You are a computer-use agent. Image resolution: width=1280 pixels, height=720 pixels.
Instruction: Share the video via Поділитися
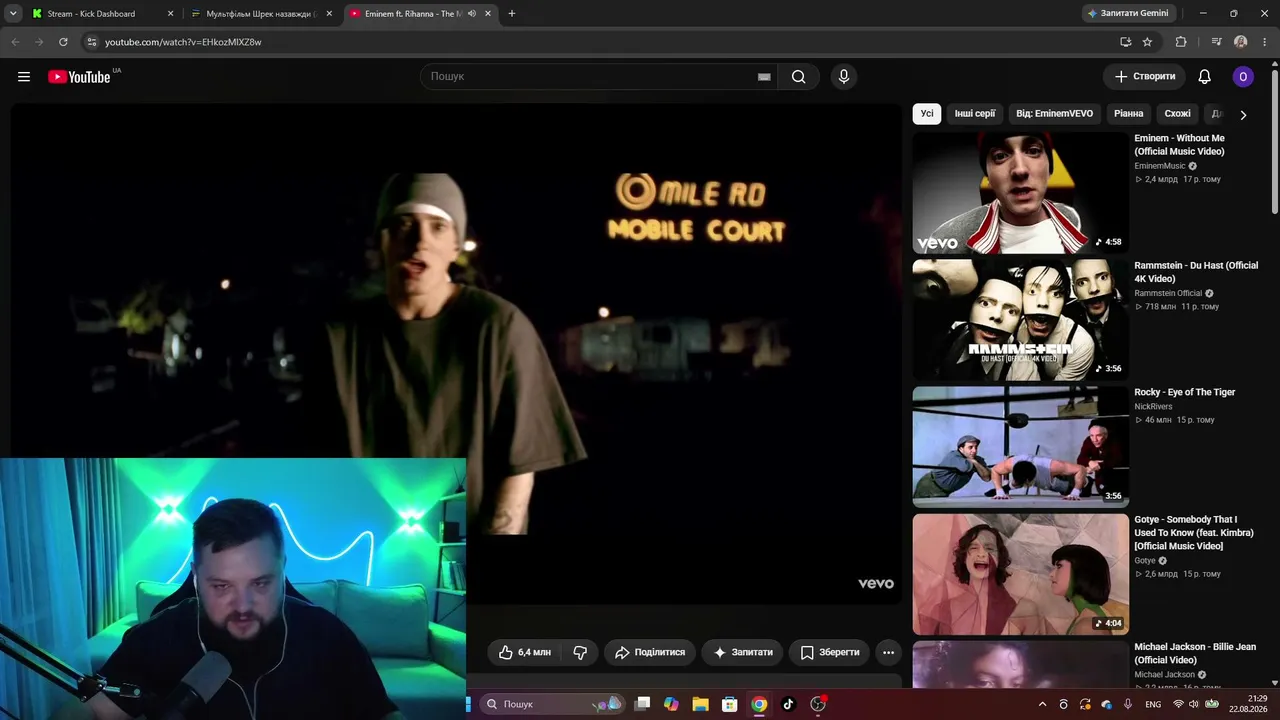coord(650,652)
